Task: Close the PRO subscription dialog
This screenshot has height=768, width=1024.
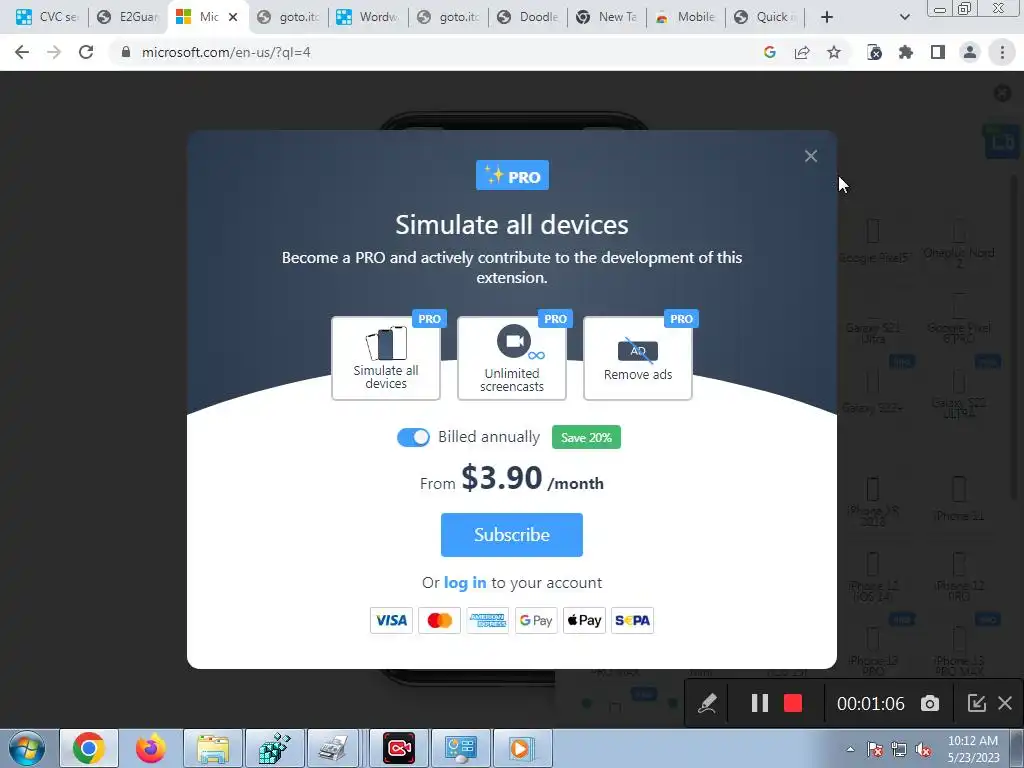Action: tap(810, 155)
